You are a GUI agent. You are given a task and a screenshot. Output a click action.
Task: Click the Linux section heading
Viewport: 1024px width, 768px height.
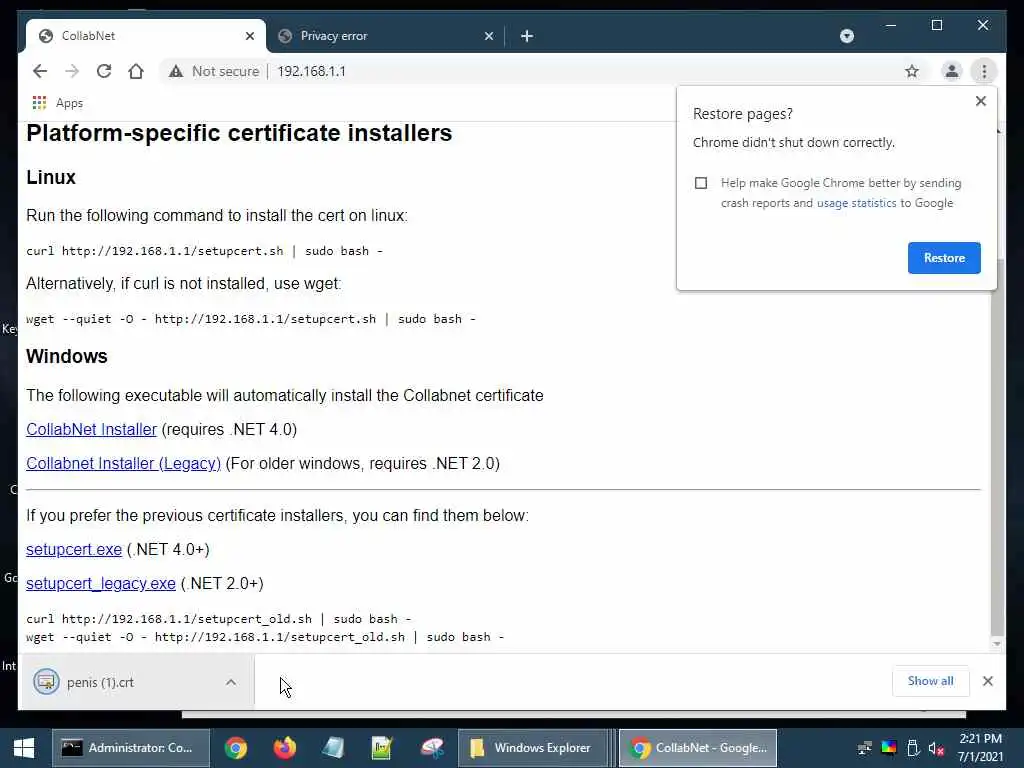click(51, 177)
